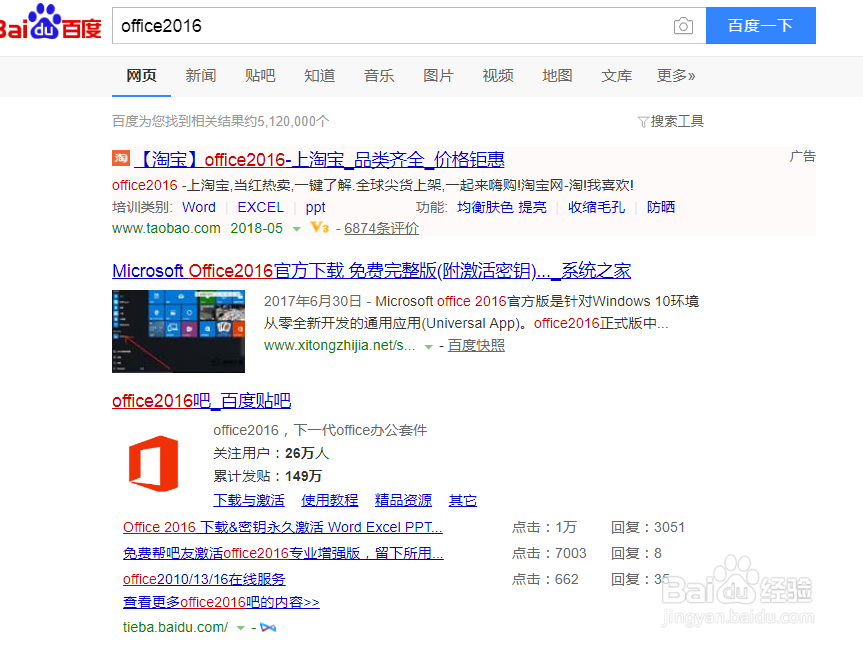Click the 收缩毛孔 link
Screen dimensions: 863x647
[x=597, y=207]
